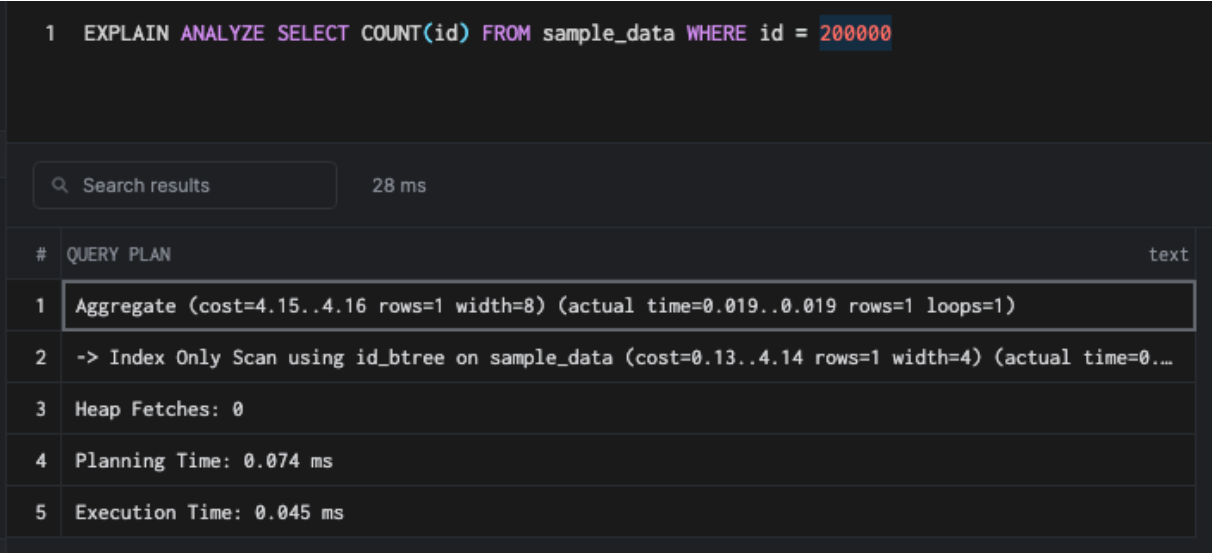Click line number 1 in editor gutter
This screenshot has height=553, width=1213.
tap(50, 33)
